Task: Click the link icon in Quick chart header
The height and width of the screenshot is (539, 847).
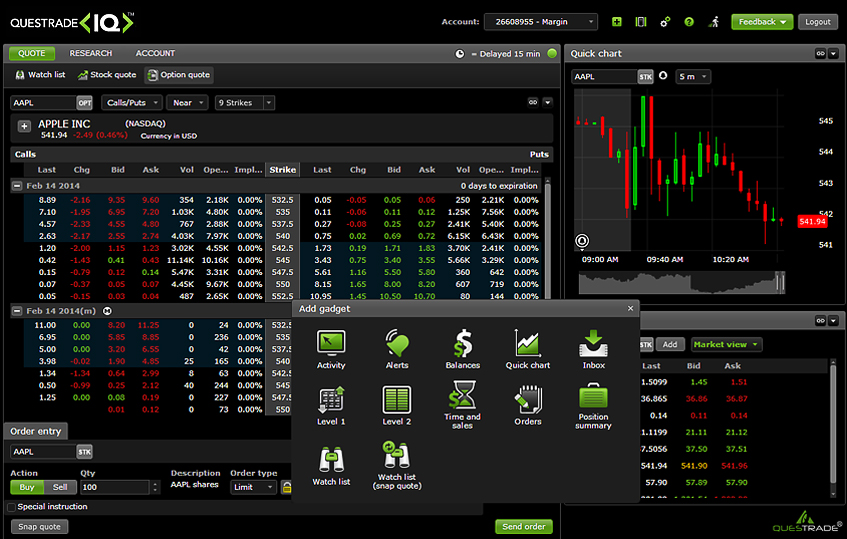Action: pyautogui.click(x=820, y=53)
